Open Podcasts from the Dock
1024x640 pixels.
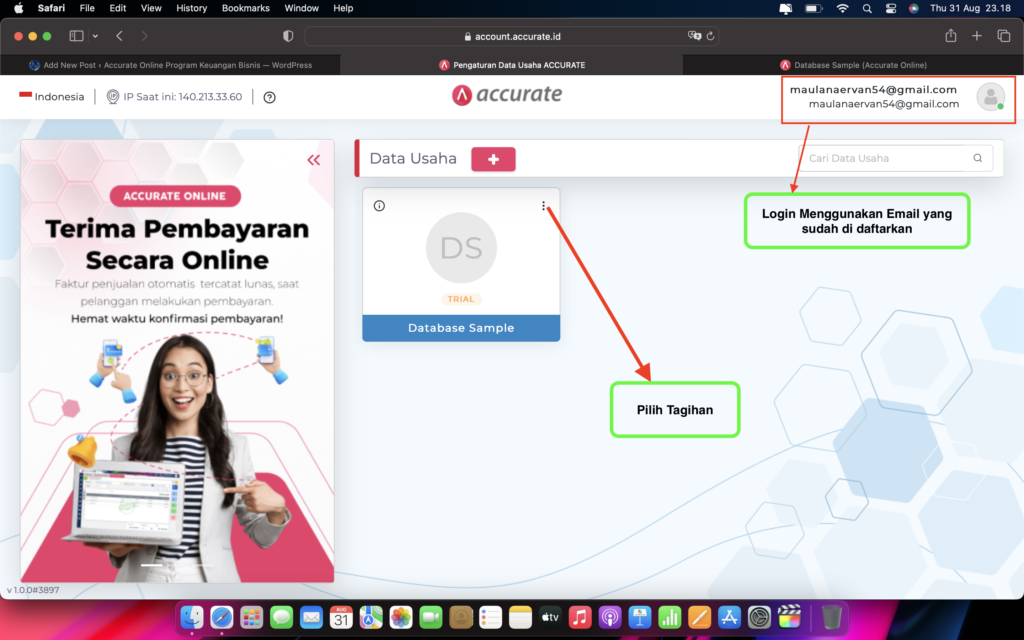pyautogui.click(x=610, y=617)
